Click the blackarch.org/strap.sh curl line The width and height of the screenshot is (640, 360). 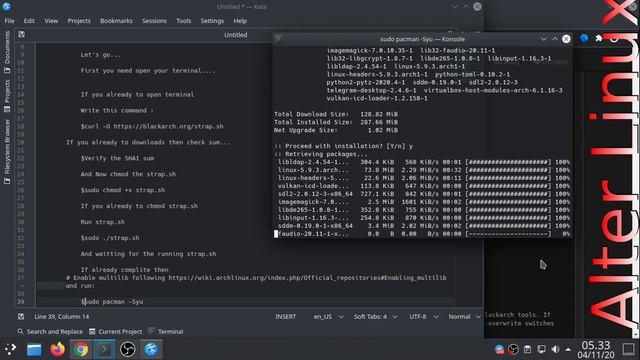point(152,127)
